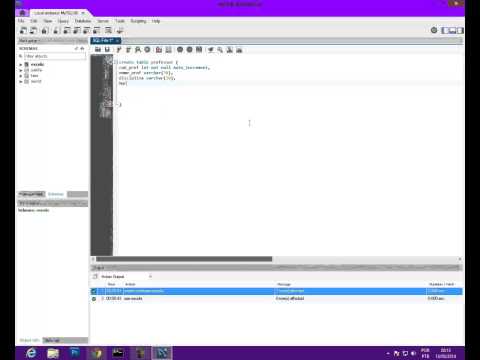Toggle word wrap in editor
480x360 pixels.
[239, 50]
